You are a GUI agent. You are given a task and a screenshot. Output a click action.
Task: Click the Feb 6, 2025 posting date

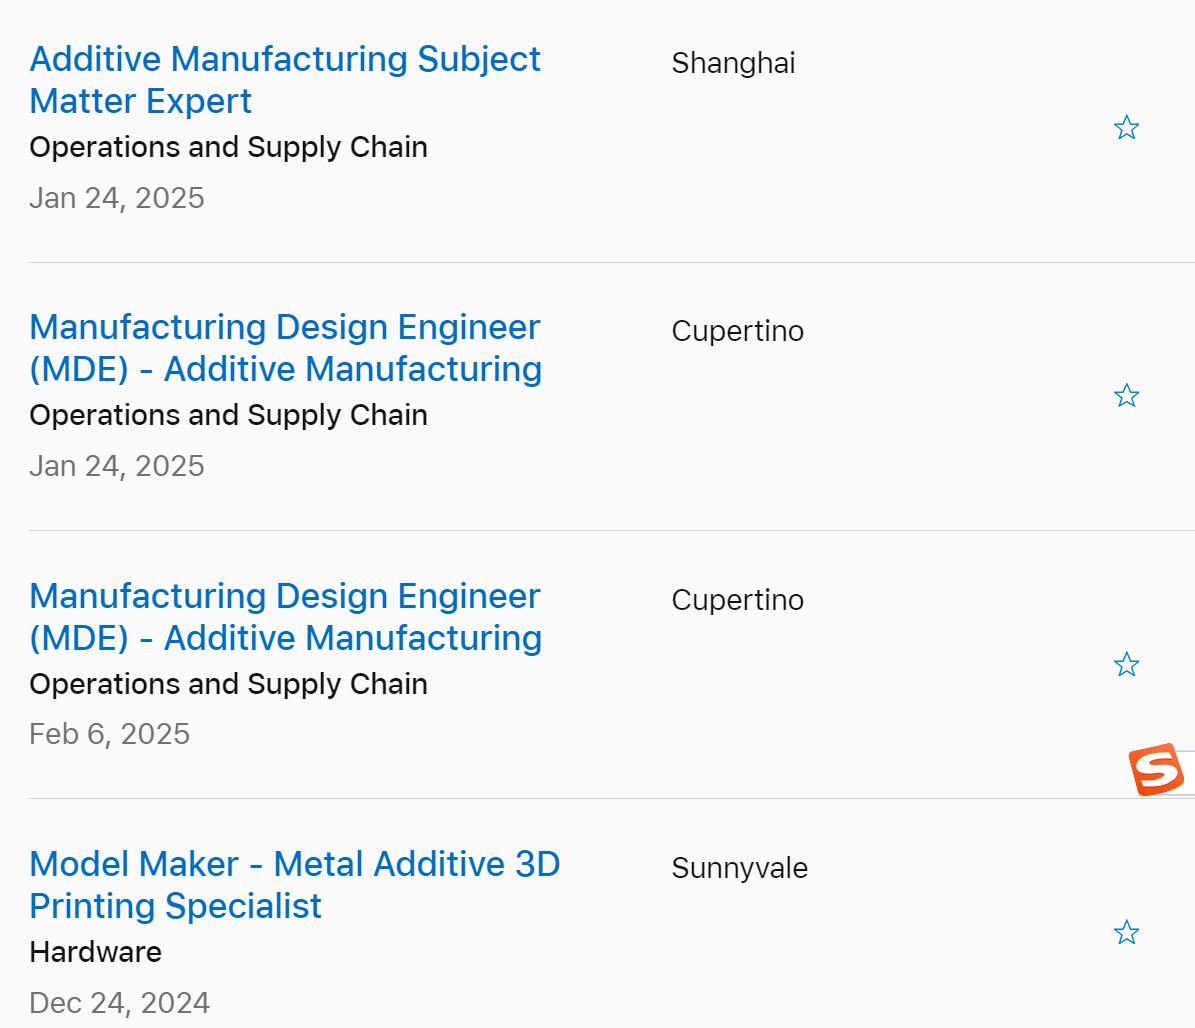(x=109, y=734)
